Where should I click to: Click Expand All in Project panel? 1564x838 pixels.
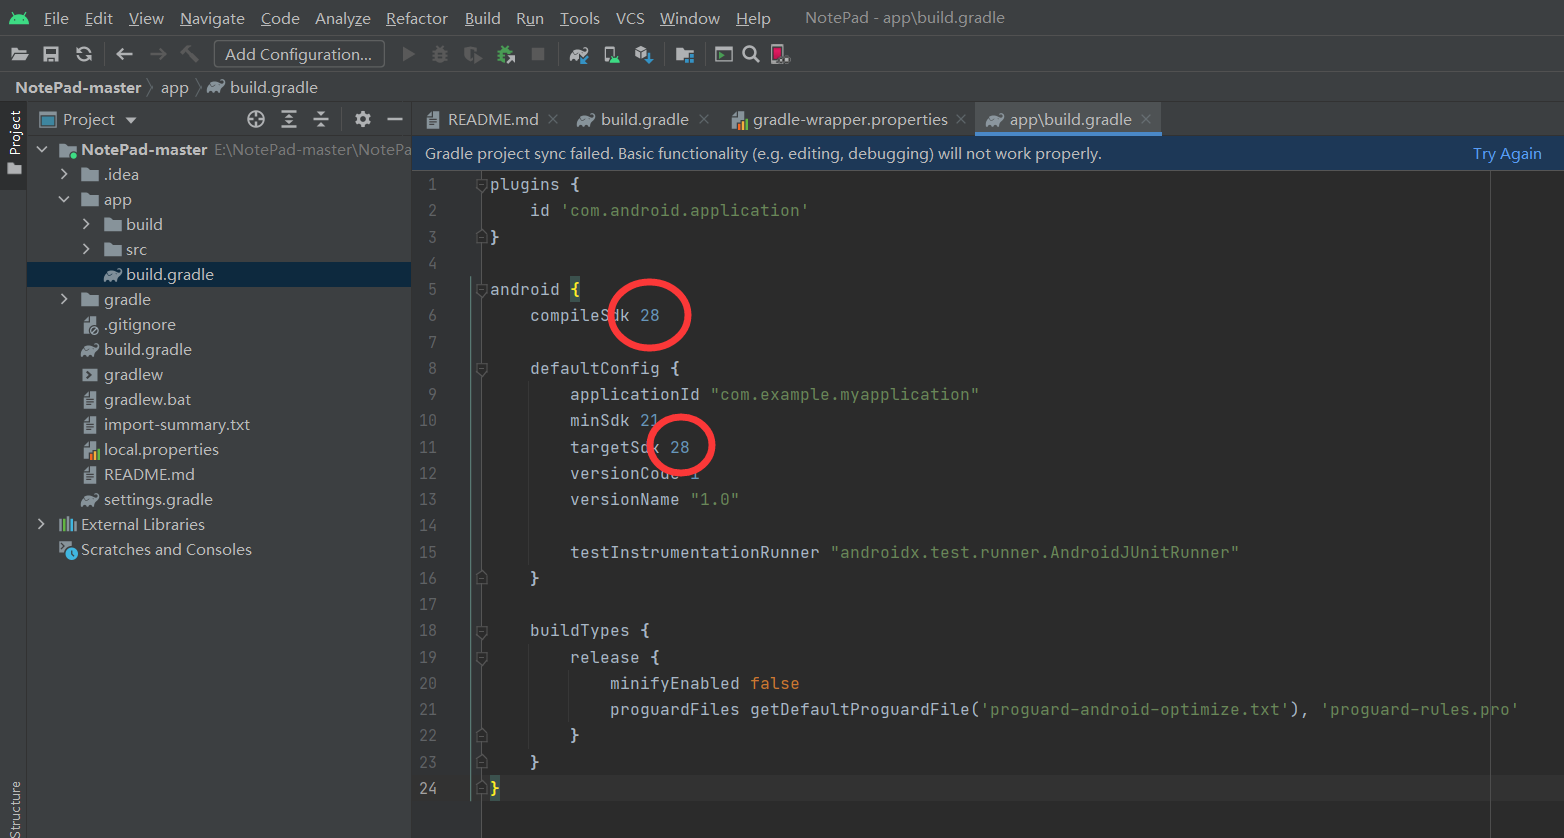point(289,119)
